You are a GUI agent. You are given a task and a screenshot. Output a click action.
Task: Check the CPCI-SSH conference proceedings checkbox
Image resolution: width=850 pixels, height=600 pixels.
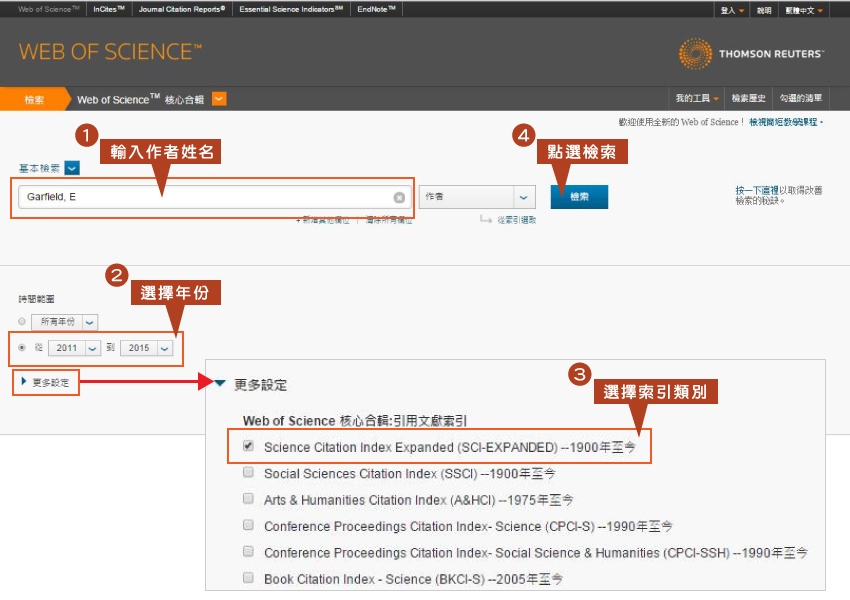coord(248,551)
